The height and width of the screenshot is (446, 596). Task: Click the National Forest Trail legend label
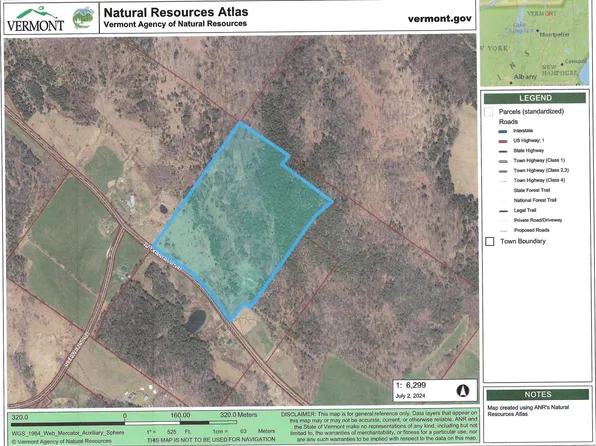(535, 200)
